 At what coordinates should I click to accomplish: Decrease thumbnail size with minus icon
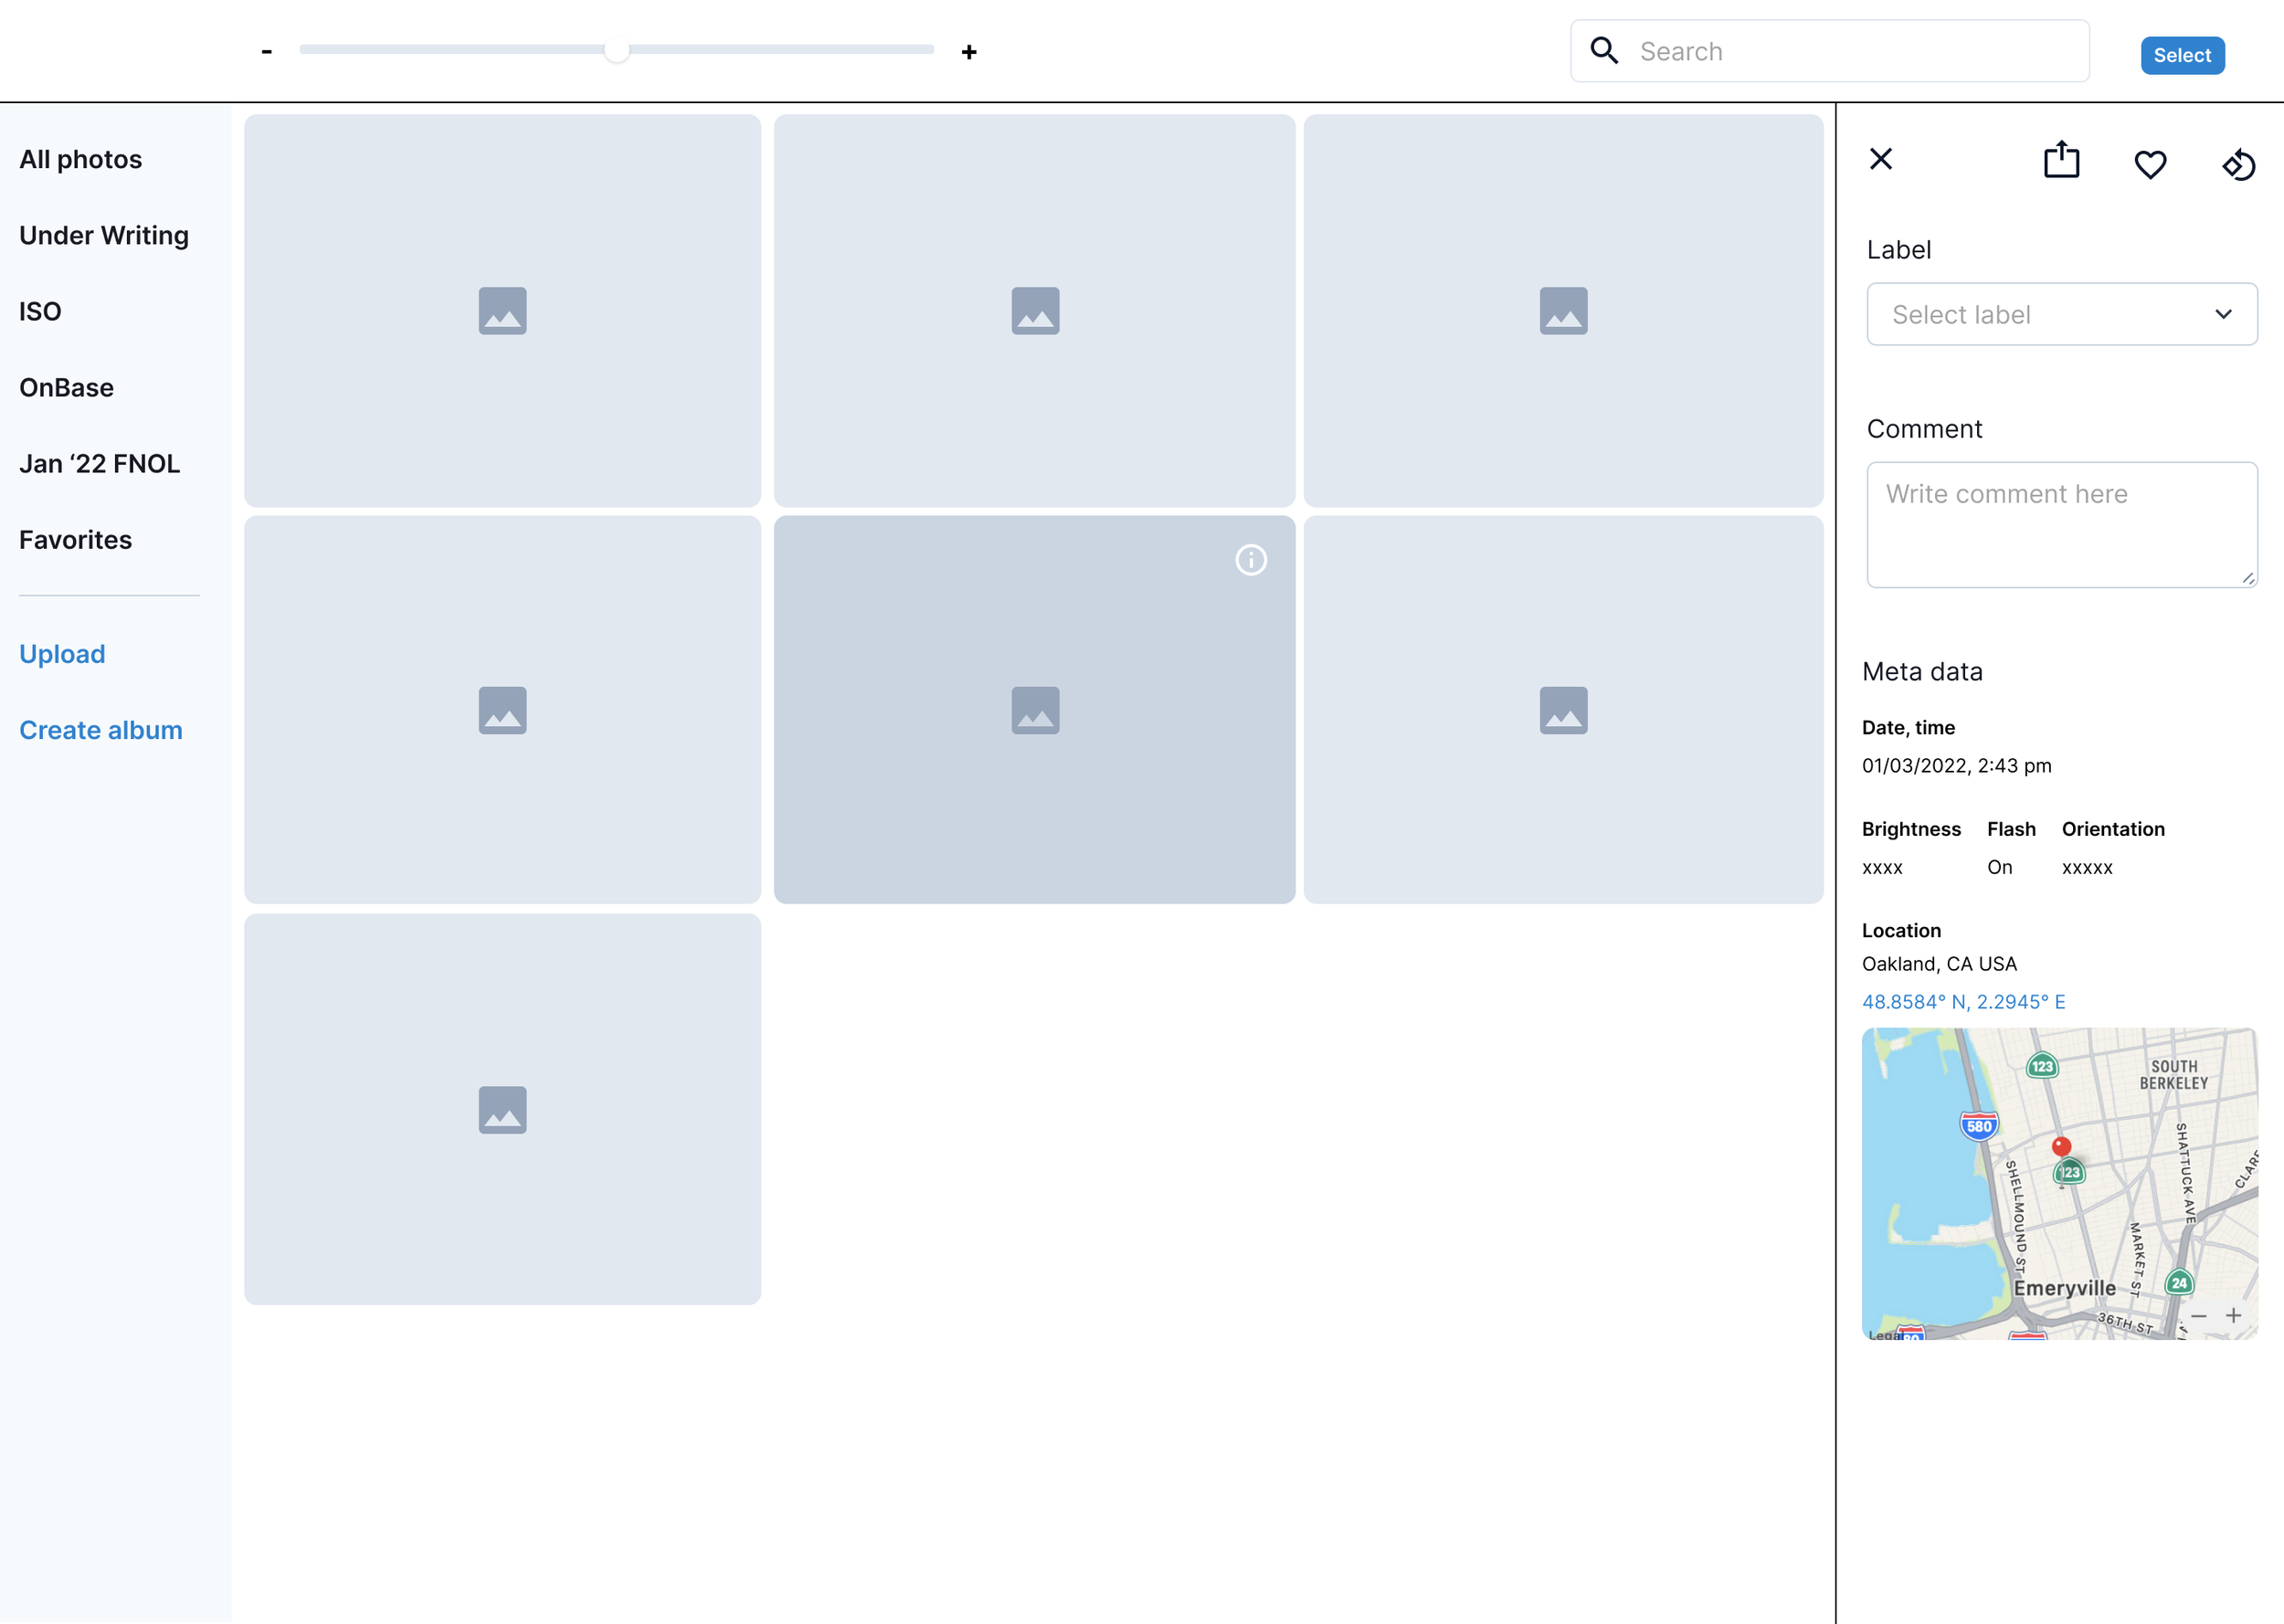pos(266,51)
